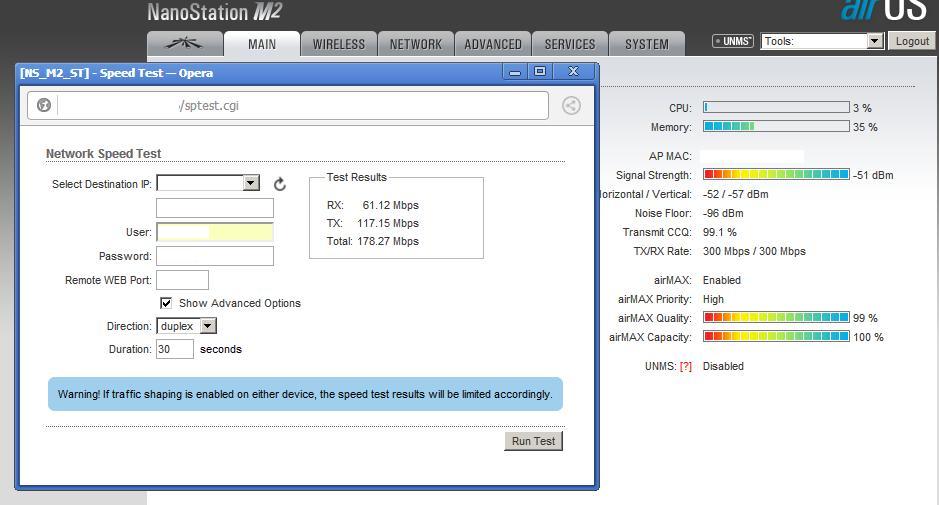Screen dimensions: 939x505
Task: Click the airMAX Capacity bar
Action: [776, 337]
